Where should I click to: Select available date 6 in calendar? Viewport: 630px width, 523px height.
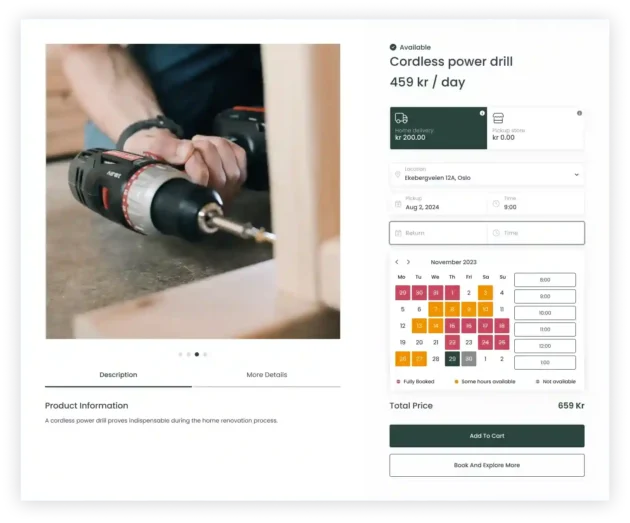pyautogui.click(x=419, y=309)
